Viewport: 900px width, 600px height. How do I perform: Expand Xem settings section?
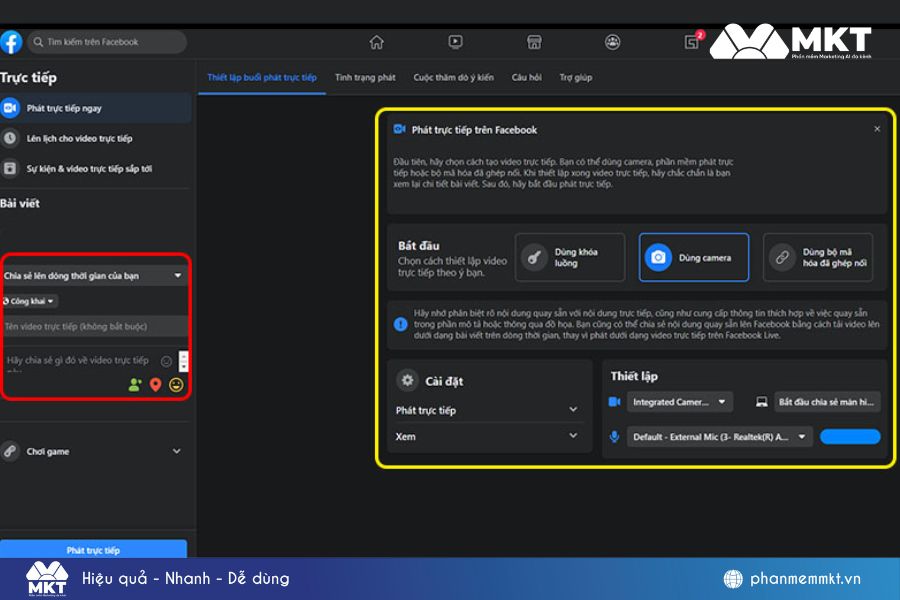tap(487, 436)
